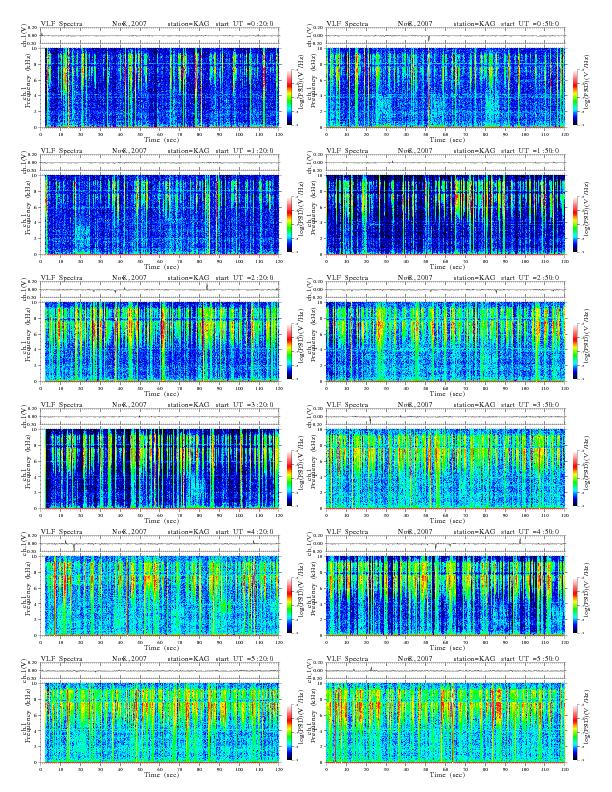Click the ch.1 waveform strip above the 2:20:0 spectrogram
This screenshot has width=612, height=792.
coord(160,290)
